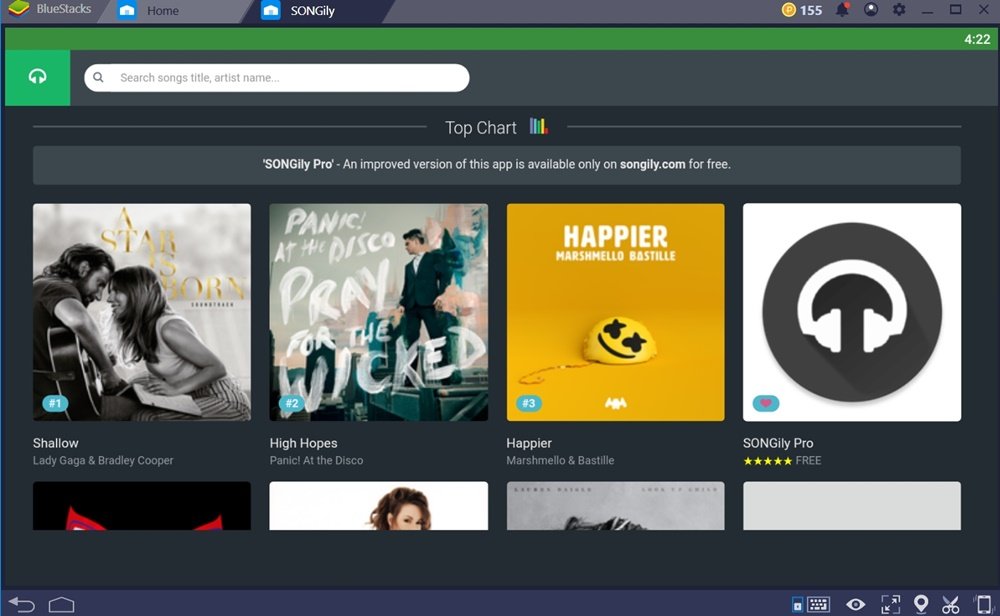Open the woman portrait album thumbnail
This screenshot has width=1000, height=616.
click(x=379, y=506)
